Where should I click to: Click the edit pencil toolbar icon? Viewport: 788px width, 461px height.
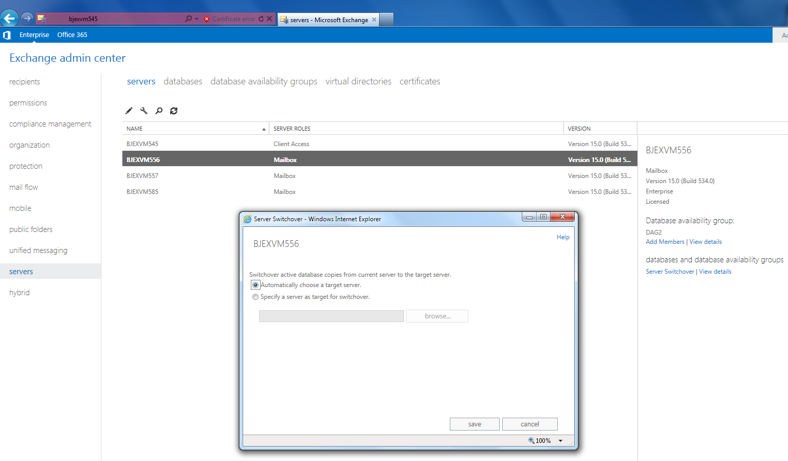[129, 111]
